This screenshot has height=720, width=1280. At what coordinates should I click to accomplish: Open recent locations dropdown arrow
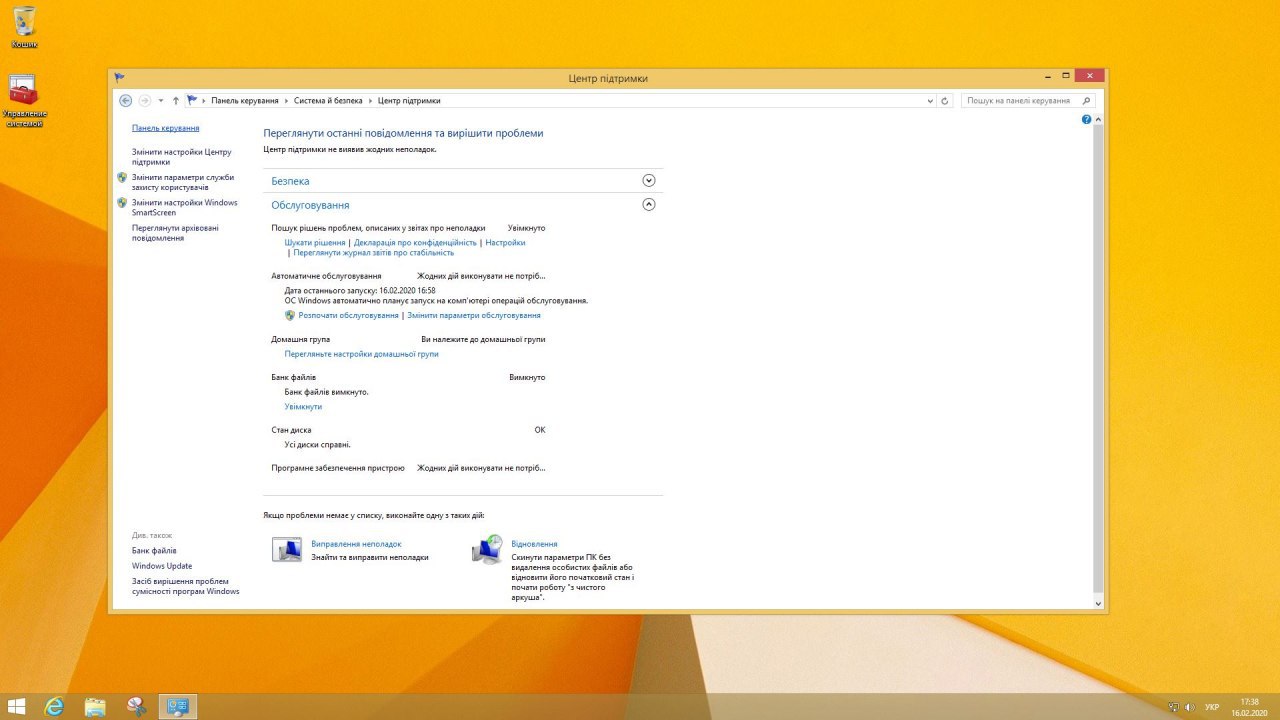[x=161, y=101]
